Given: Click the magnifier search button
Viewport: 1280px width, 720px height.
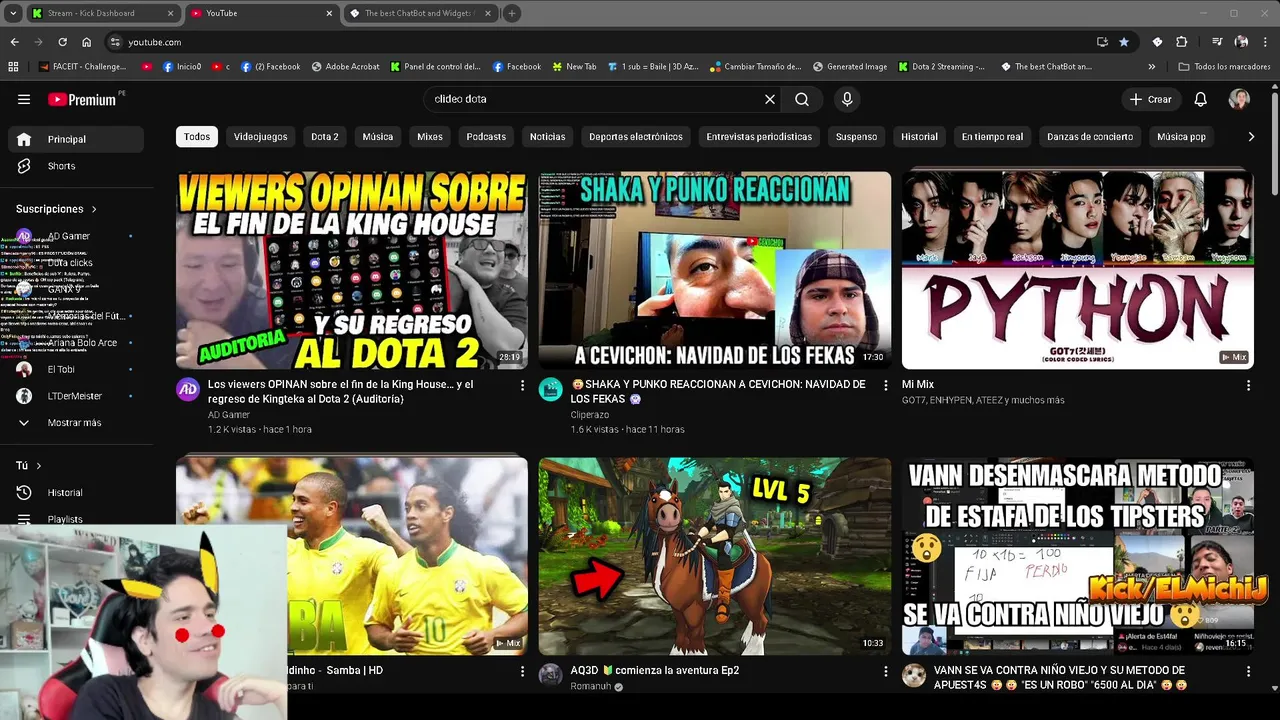Looking at the screenshot, I should click(x=802, y=99).
